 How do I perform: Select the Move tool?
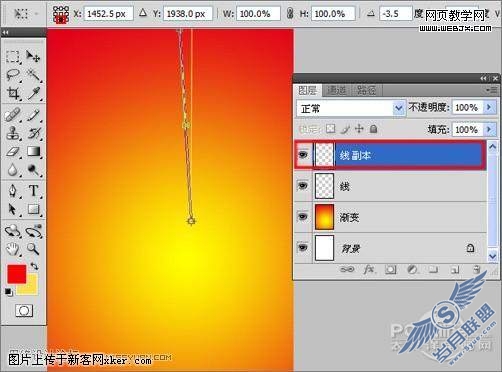pyautogui.click(x=33, y=56)
